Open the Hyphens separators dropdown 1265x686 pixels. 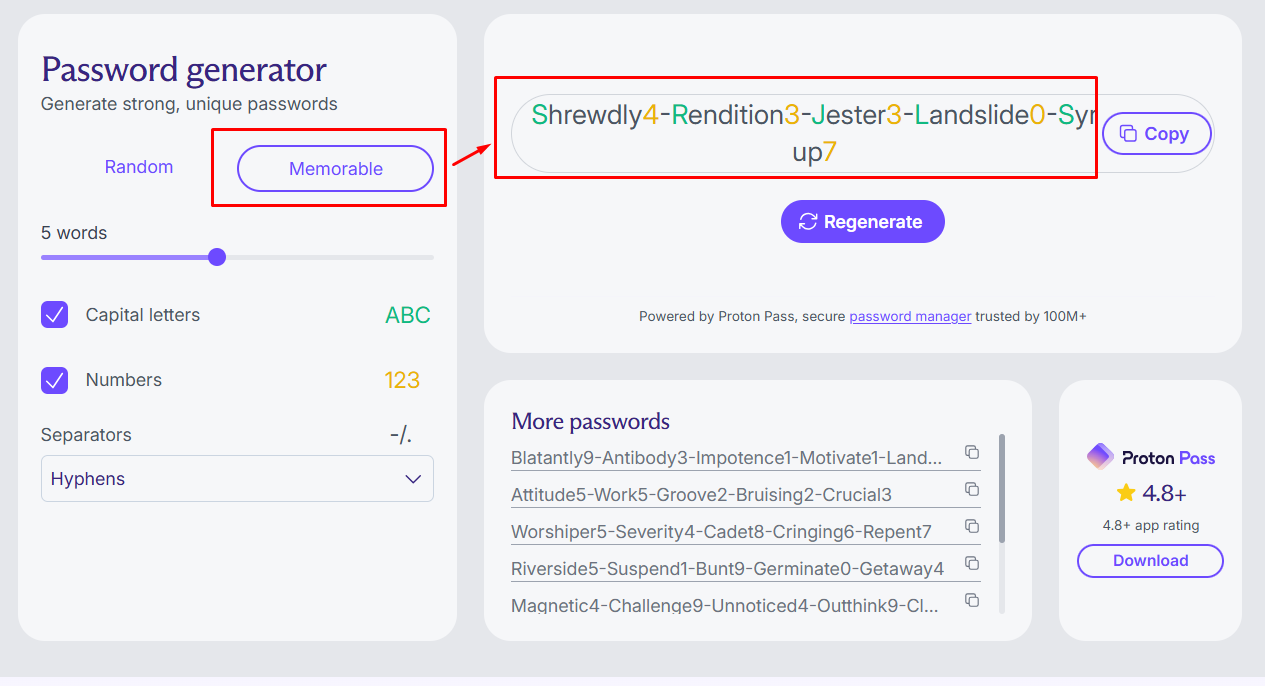click(x=237, y=478)
